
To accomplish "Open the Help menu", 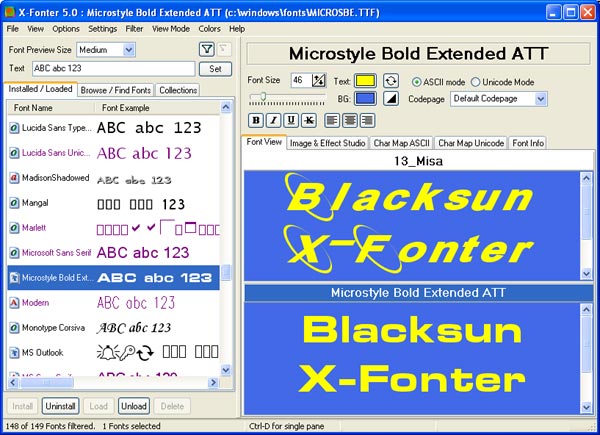I will click(x=237, y=29).
